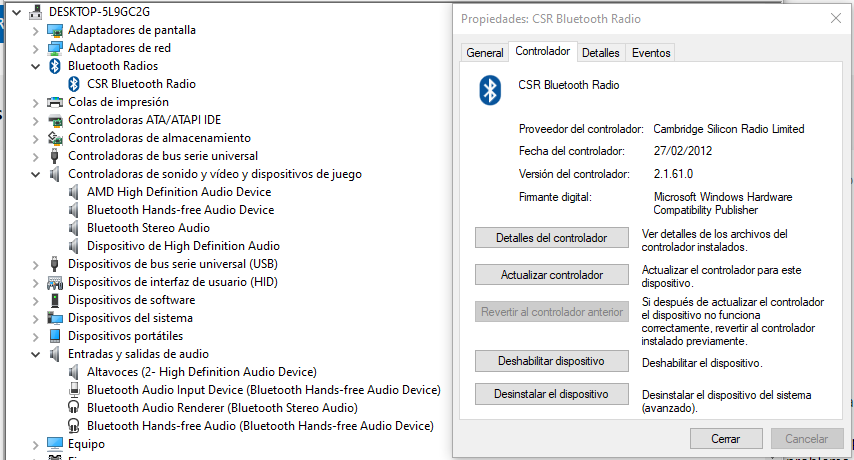Click the Bluetooth Audio Renderer headphones icon

74,407
